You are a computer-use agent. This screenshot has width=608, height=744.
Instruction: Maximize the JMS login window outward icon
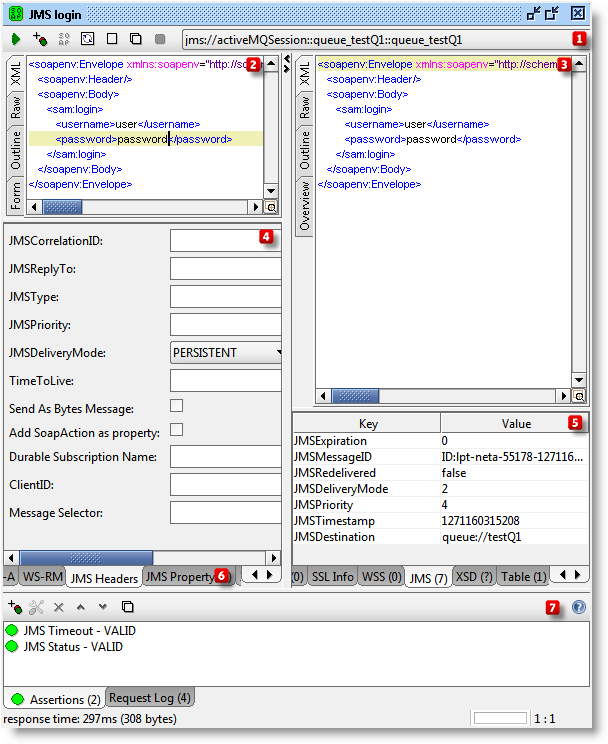(552, 13)
